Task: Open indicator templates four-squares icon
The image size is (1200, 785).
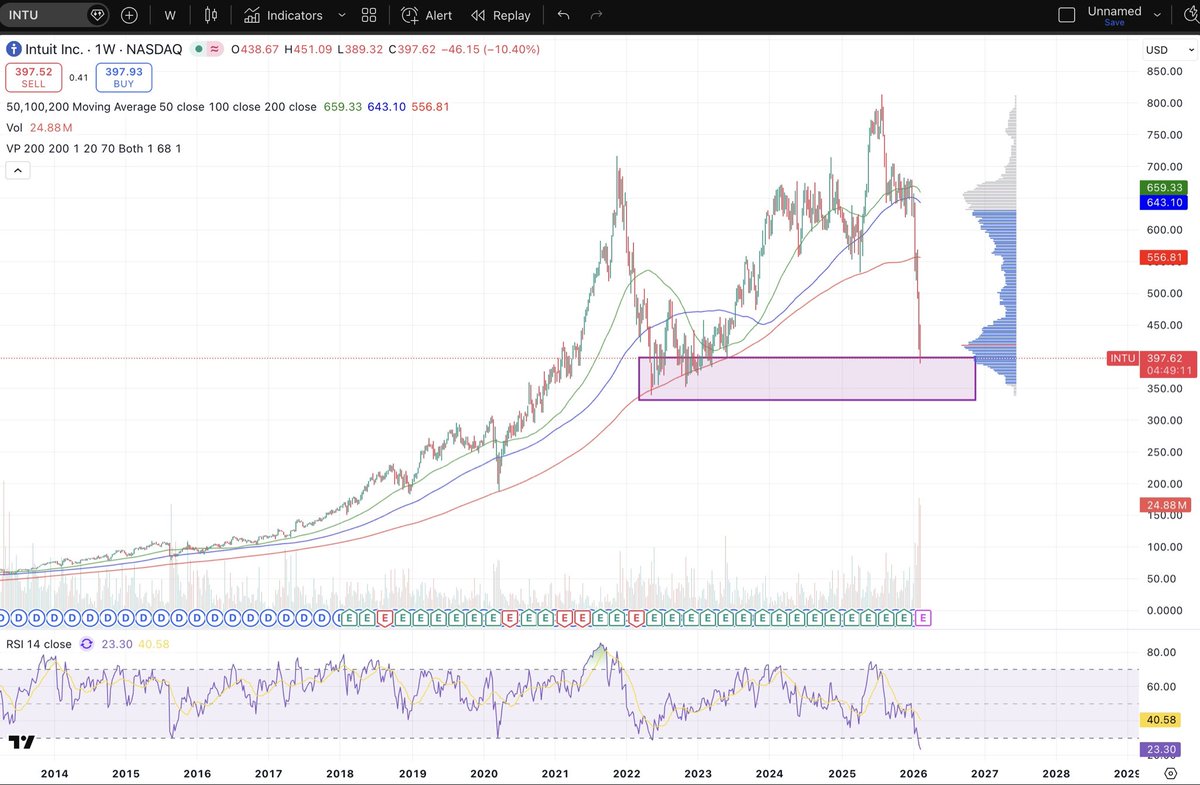Action: [x=369, y=15]
